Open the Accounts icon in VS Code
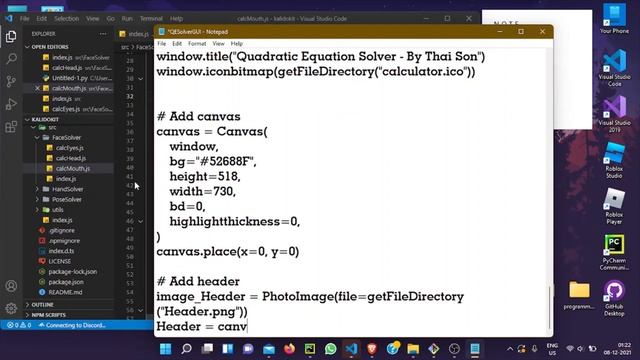This screenshot has height=360, width=640. click(x=11, y=286)
